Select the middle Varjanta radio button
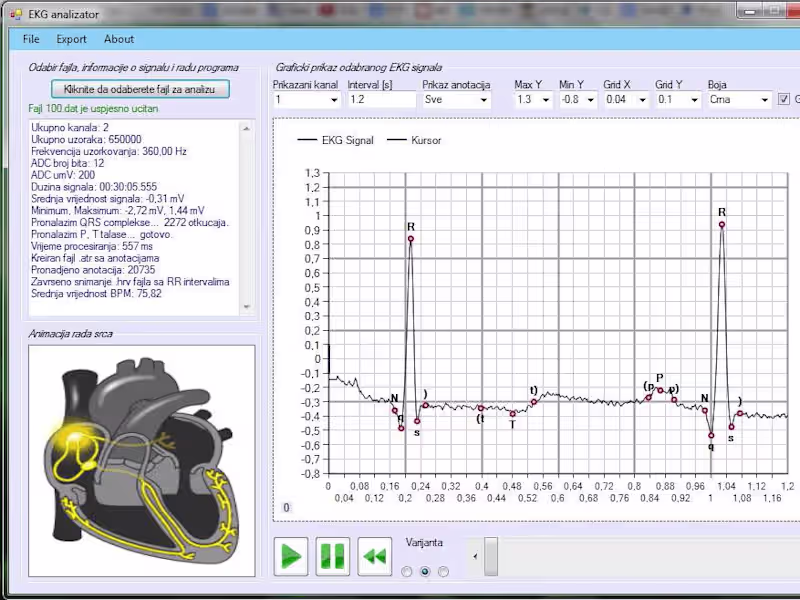This screenshot has height=600, width=800. point(424,571)
